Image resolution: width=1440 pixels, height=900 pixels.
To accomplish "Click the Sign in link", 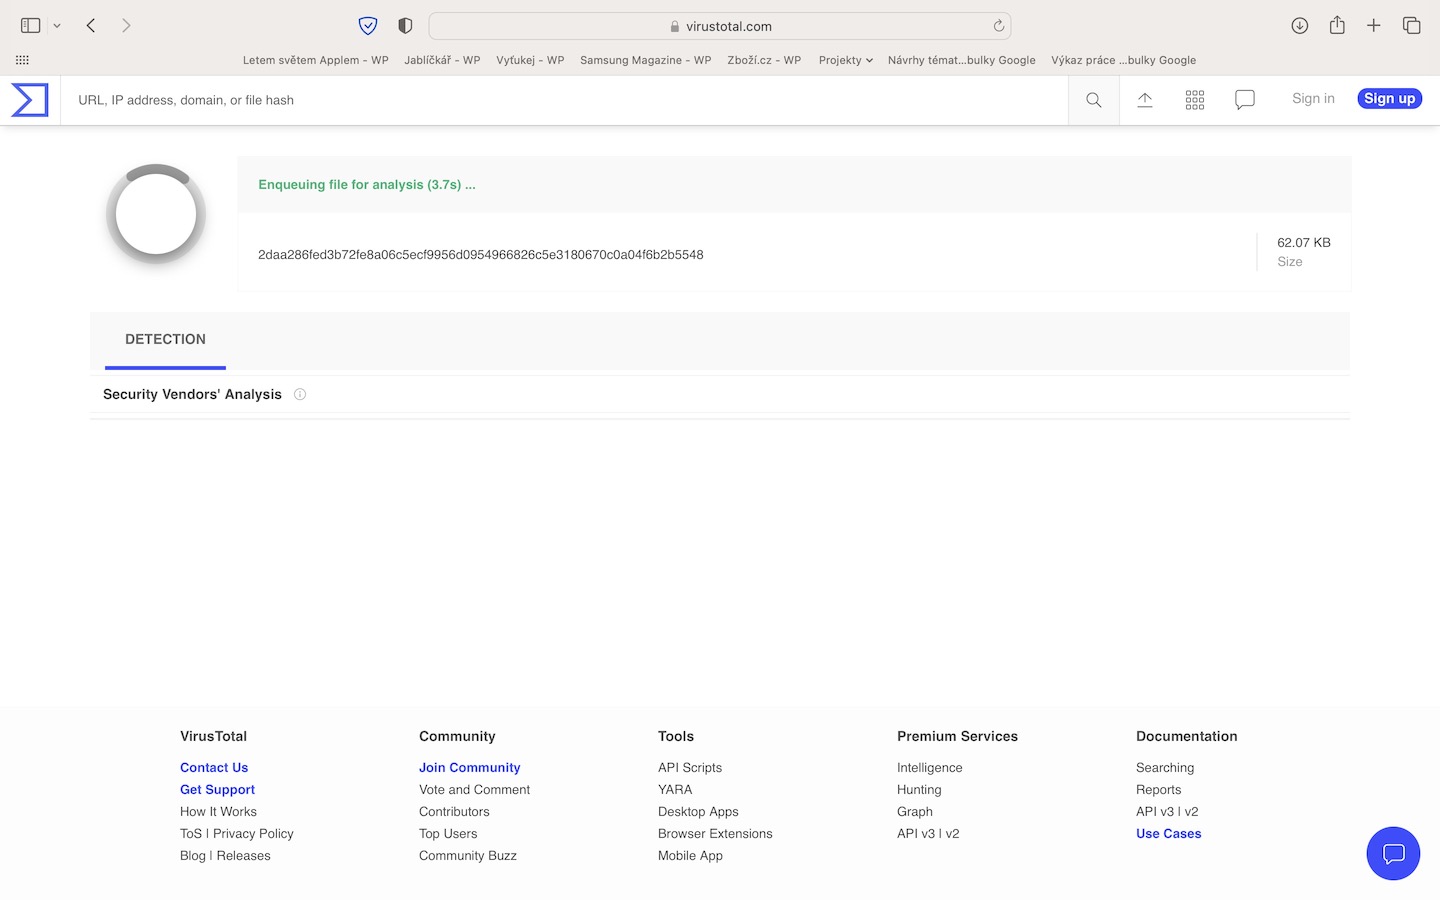I will tap(1313, 98).
